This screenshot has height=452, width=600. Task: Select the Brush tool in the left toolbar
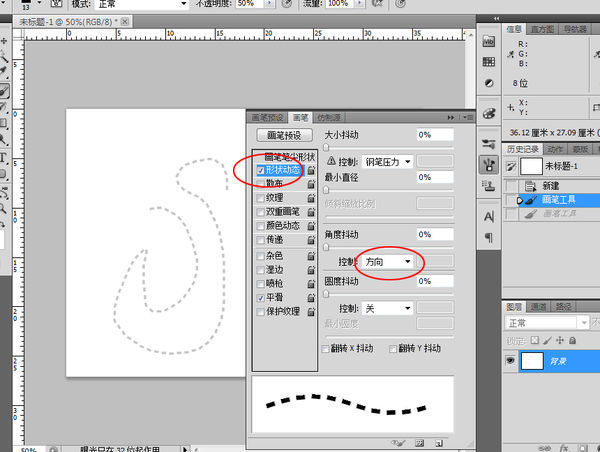coord(4,91)
